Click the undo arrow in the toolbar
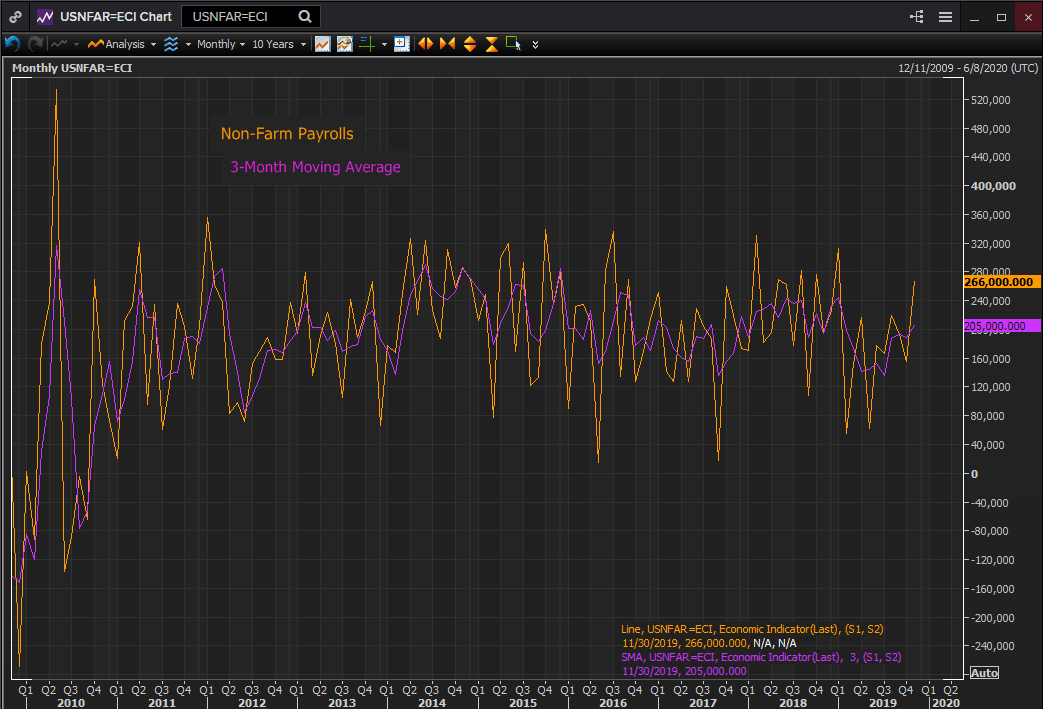Viewport: 1043px width, 709px height. (x=12, y=44)
